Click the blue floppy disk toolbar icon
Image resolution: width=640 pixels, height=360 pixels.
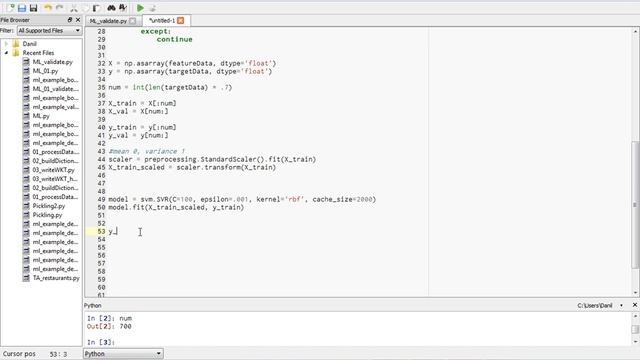click(x=22, y=8)
